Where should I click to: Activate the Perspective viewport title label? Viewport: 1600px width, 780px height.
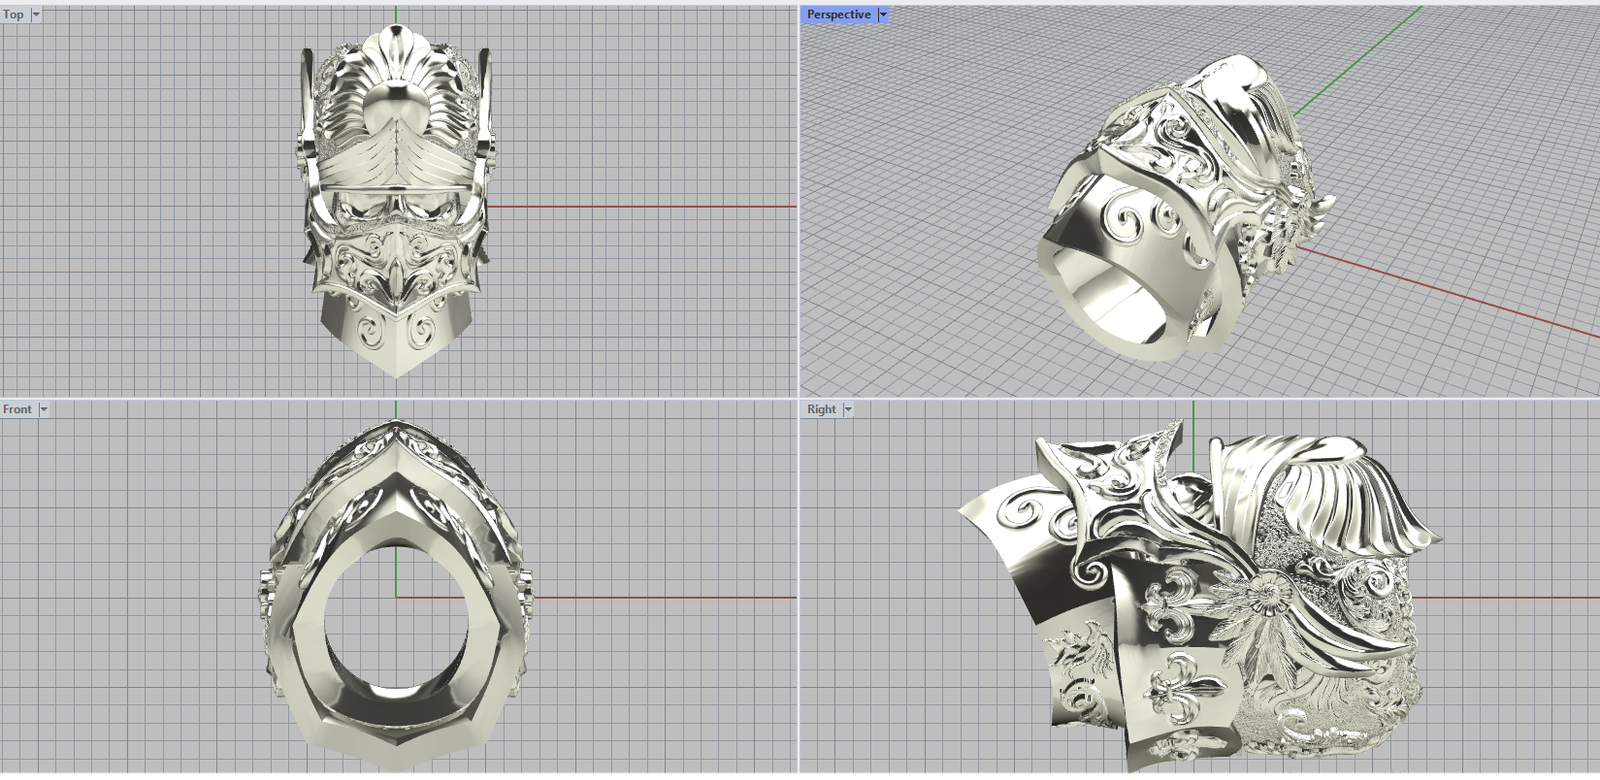coord(838,14)
